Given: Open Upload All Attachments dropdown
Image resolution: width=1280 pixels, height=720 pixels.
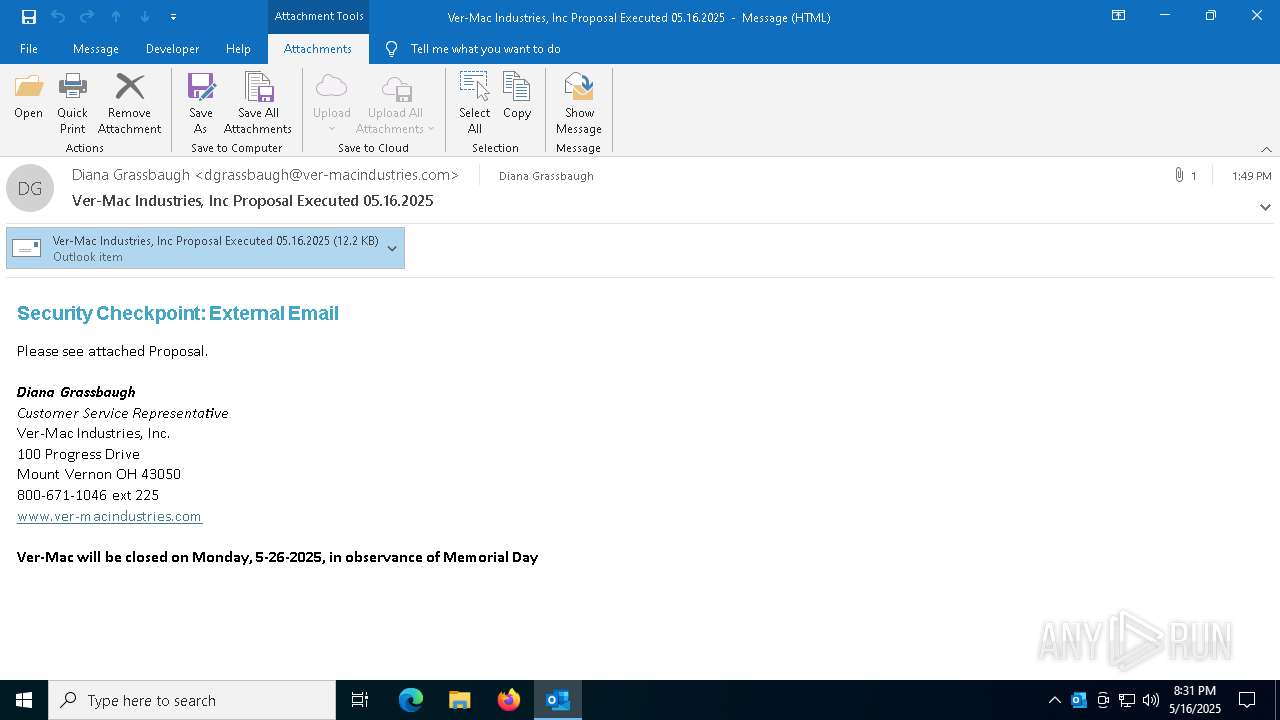Looking at the screenshot, I should (395, 104).
